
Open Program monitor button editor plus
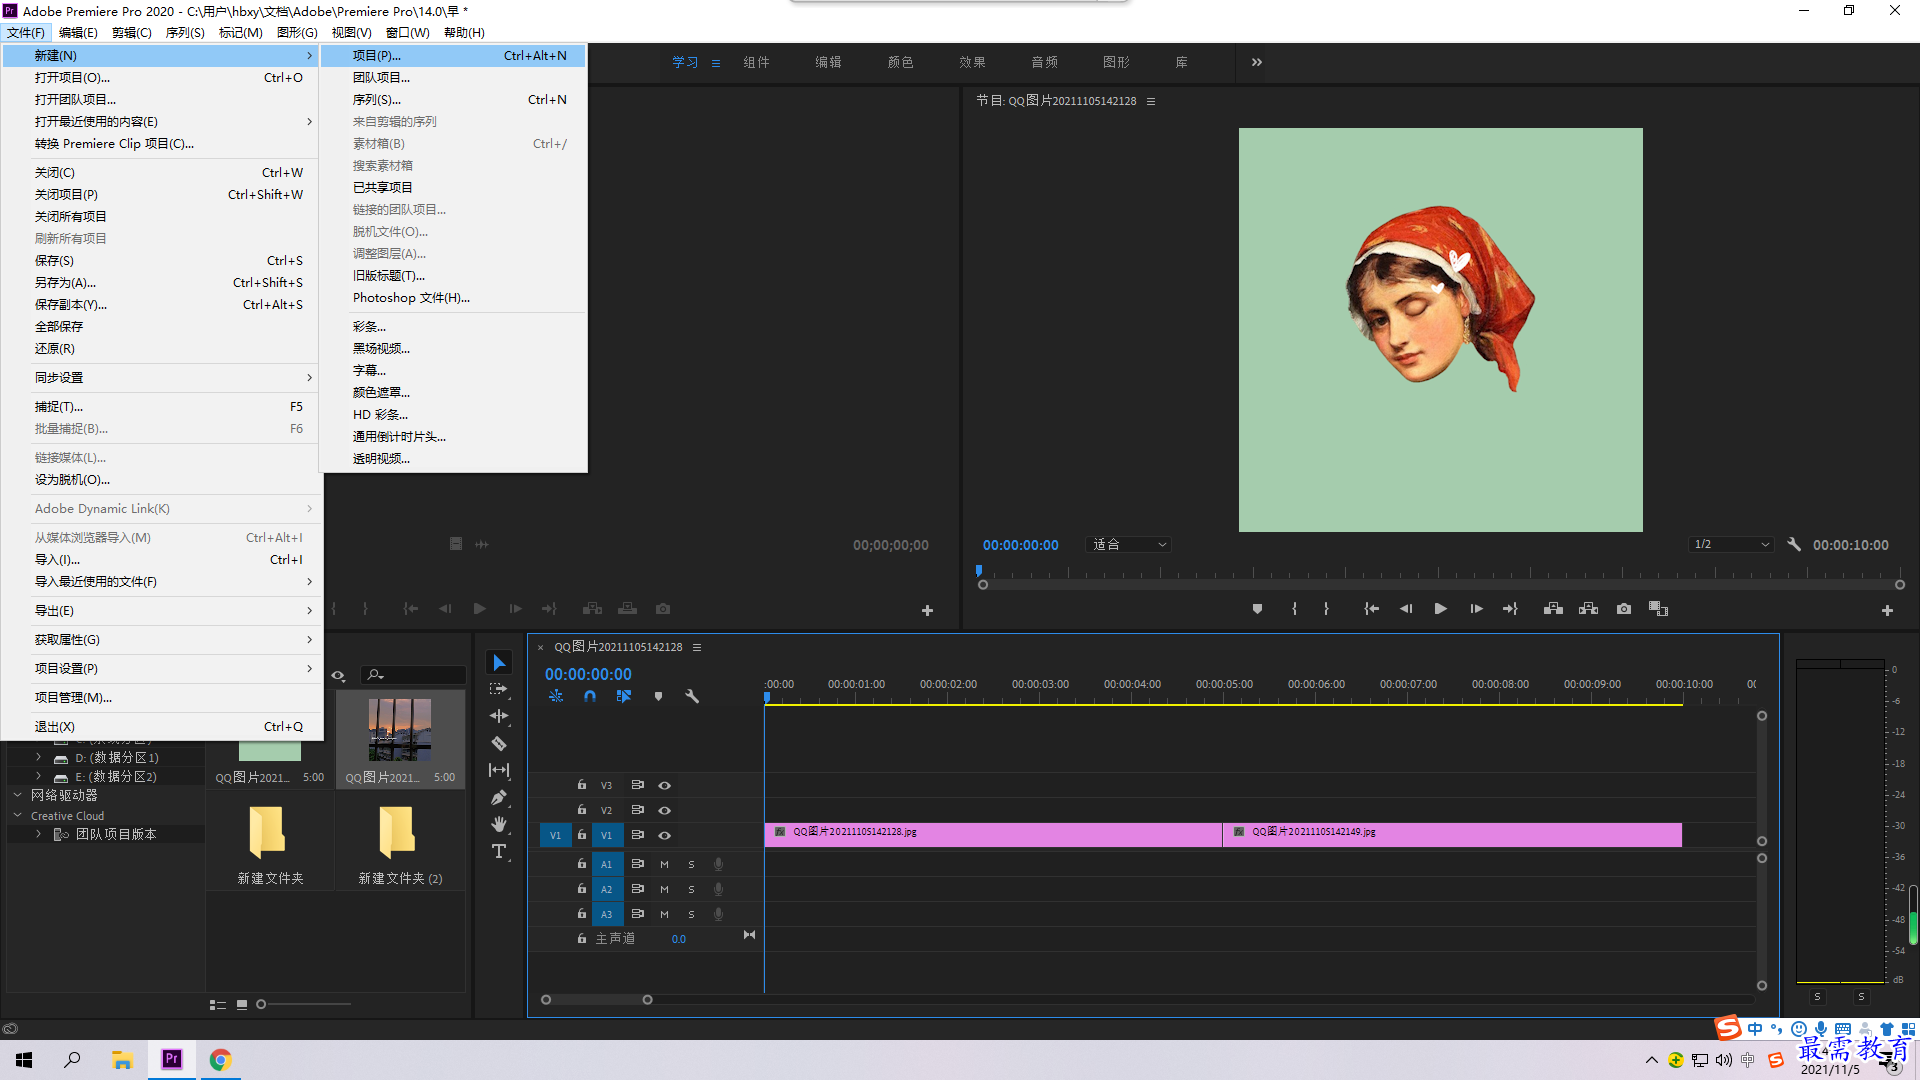click(1887, 610)
